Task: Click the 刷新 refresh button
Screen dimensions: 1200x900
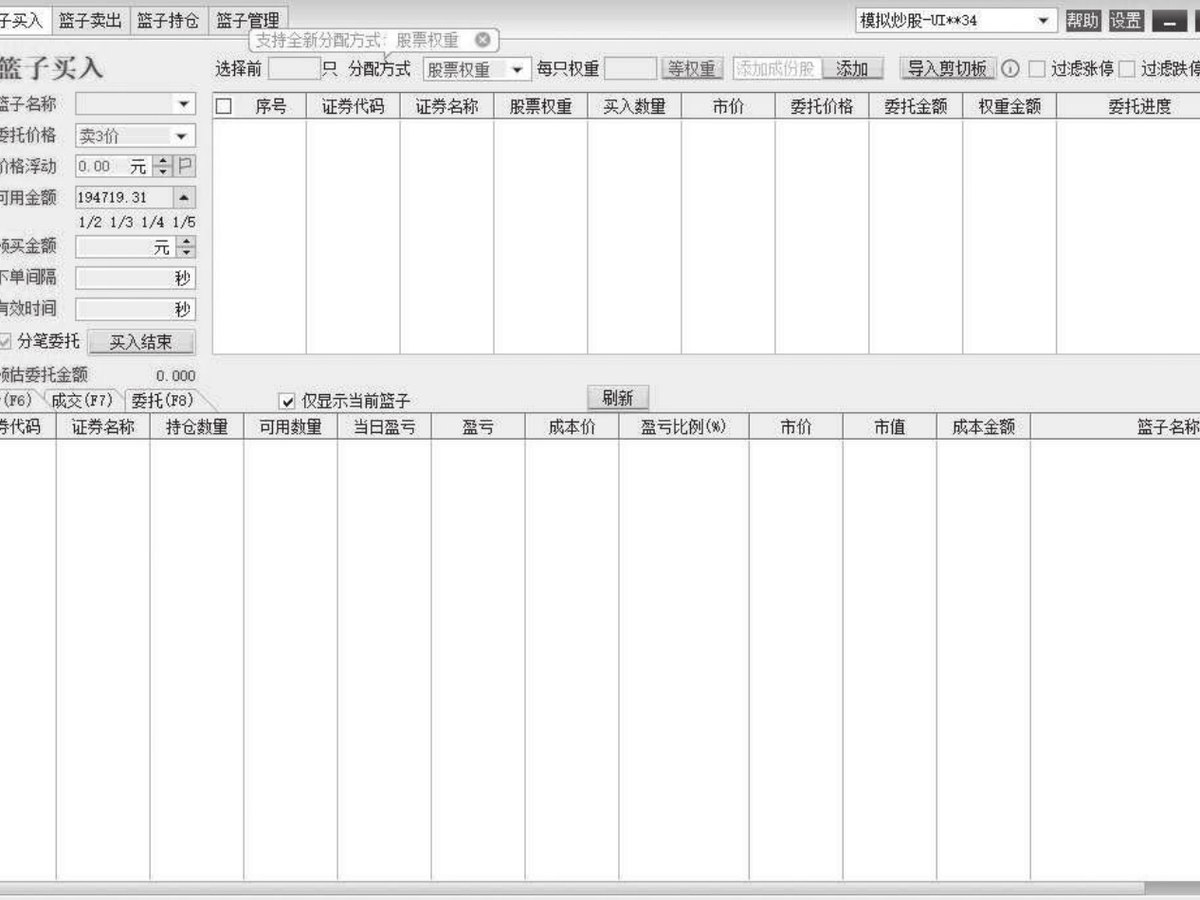Action: click(x=618, y=397)
